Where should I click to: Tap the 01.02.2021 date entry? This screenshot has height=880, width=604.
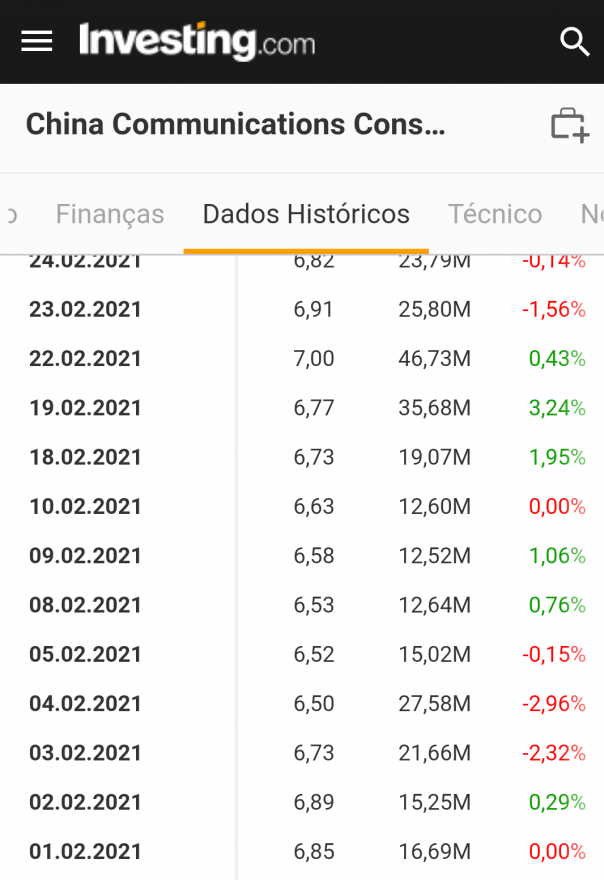[86, 852]
